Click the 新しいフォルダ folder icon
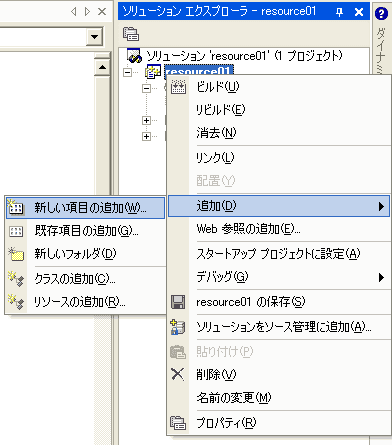392x445 pixels. (x=16, y=254)
